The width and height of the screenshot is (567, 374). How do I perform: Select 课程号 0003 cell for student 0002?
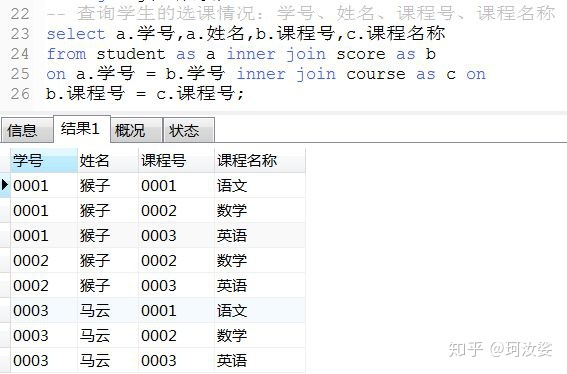pyautogui.click(x=176, y=285)
